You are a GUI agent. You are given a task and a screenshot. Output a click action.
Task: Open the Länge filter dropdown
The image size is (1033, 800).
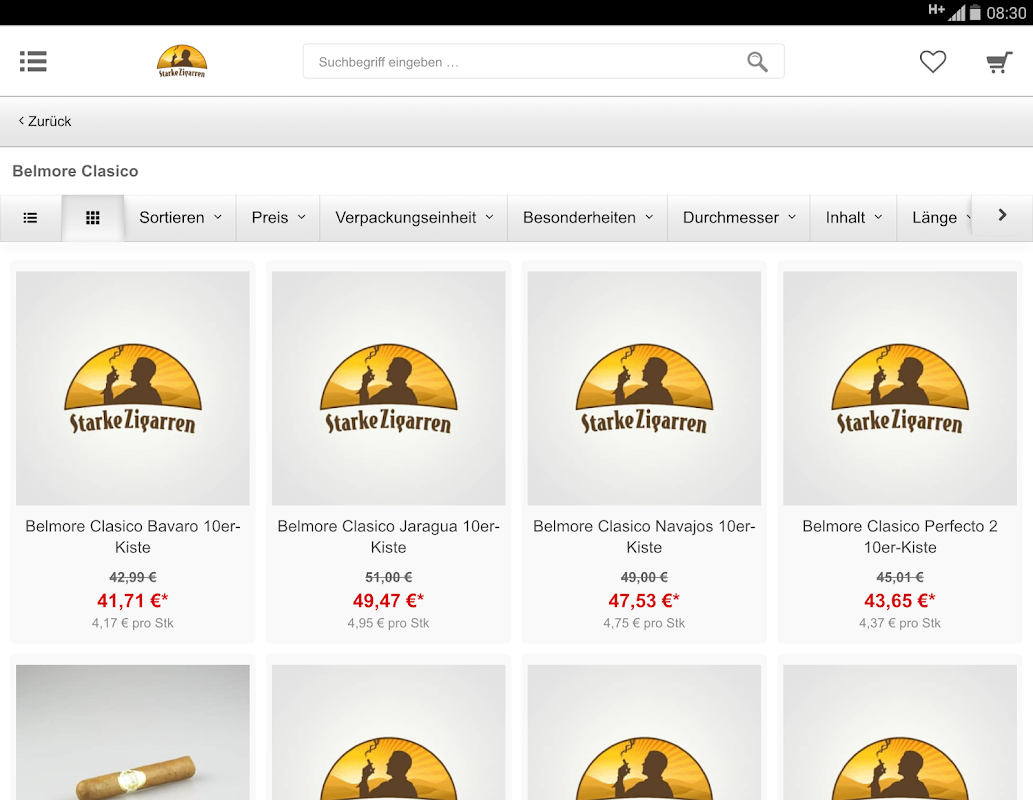pos(935,217)
